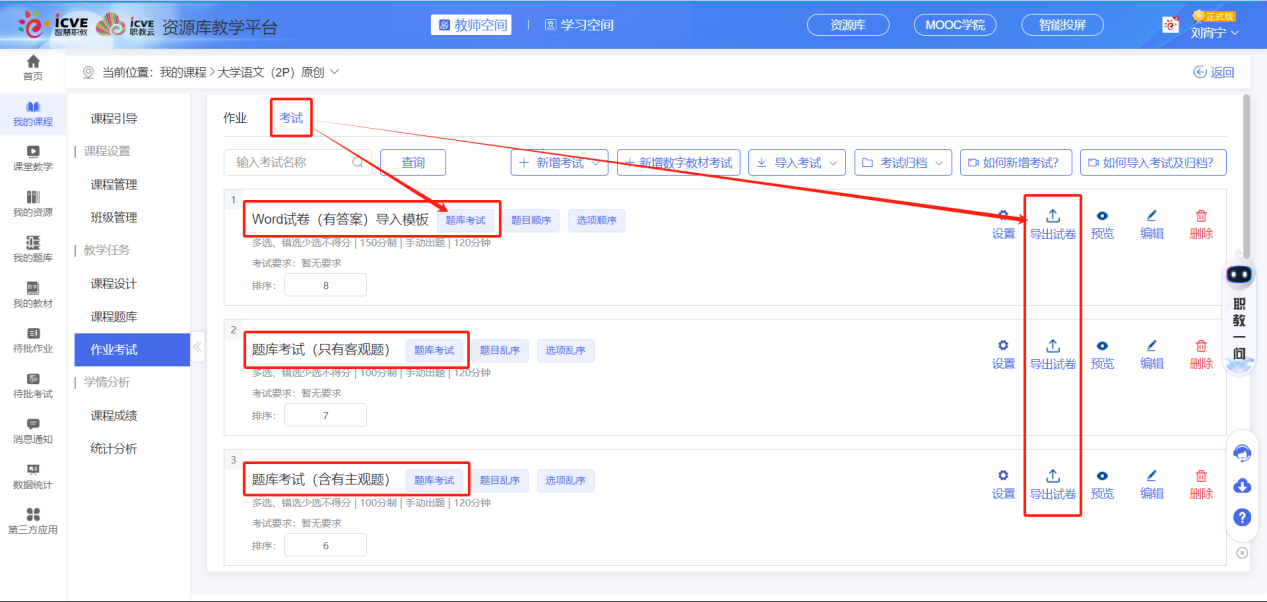Go to 课堂教学 in the sidebar

point(33,158)
